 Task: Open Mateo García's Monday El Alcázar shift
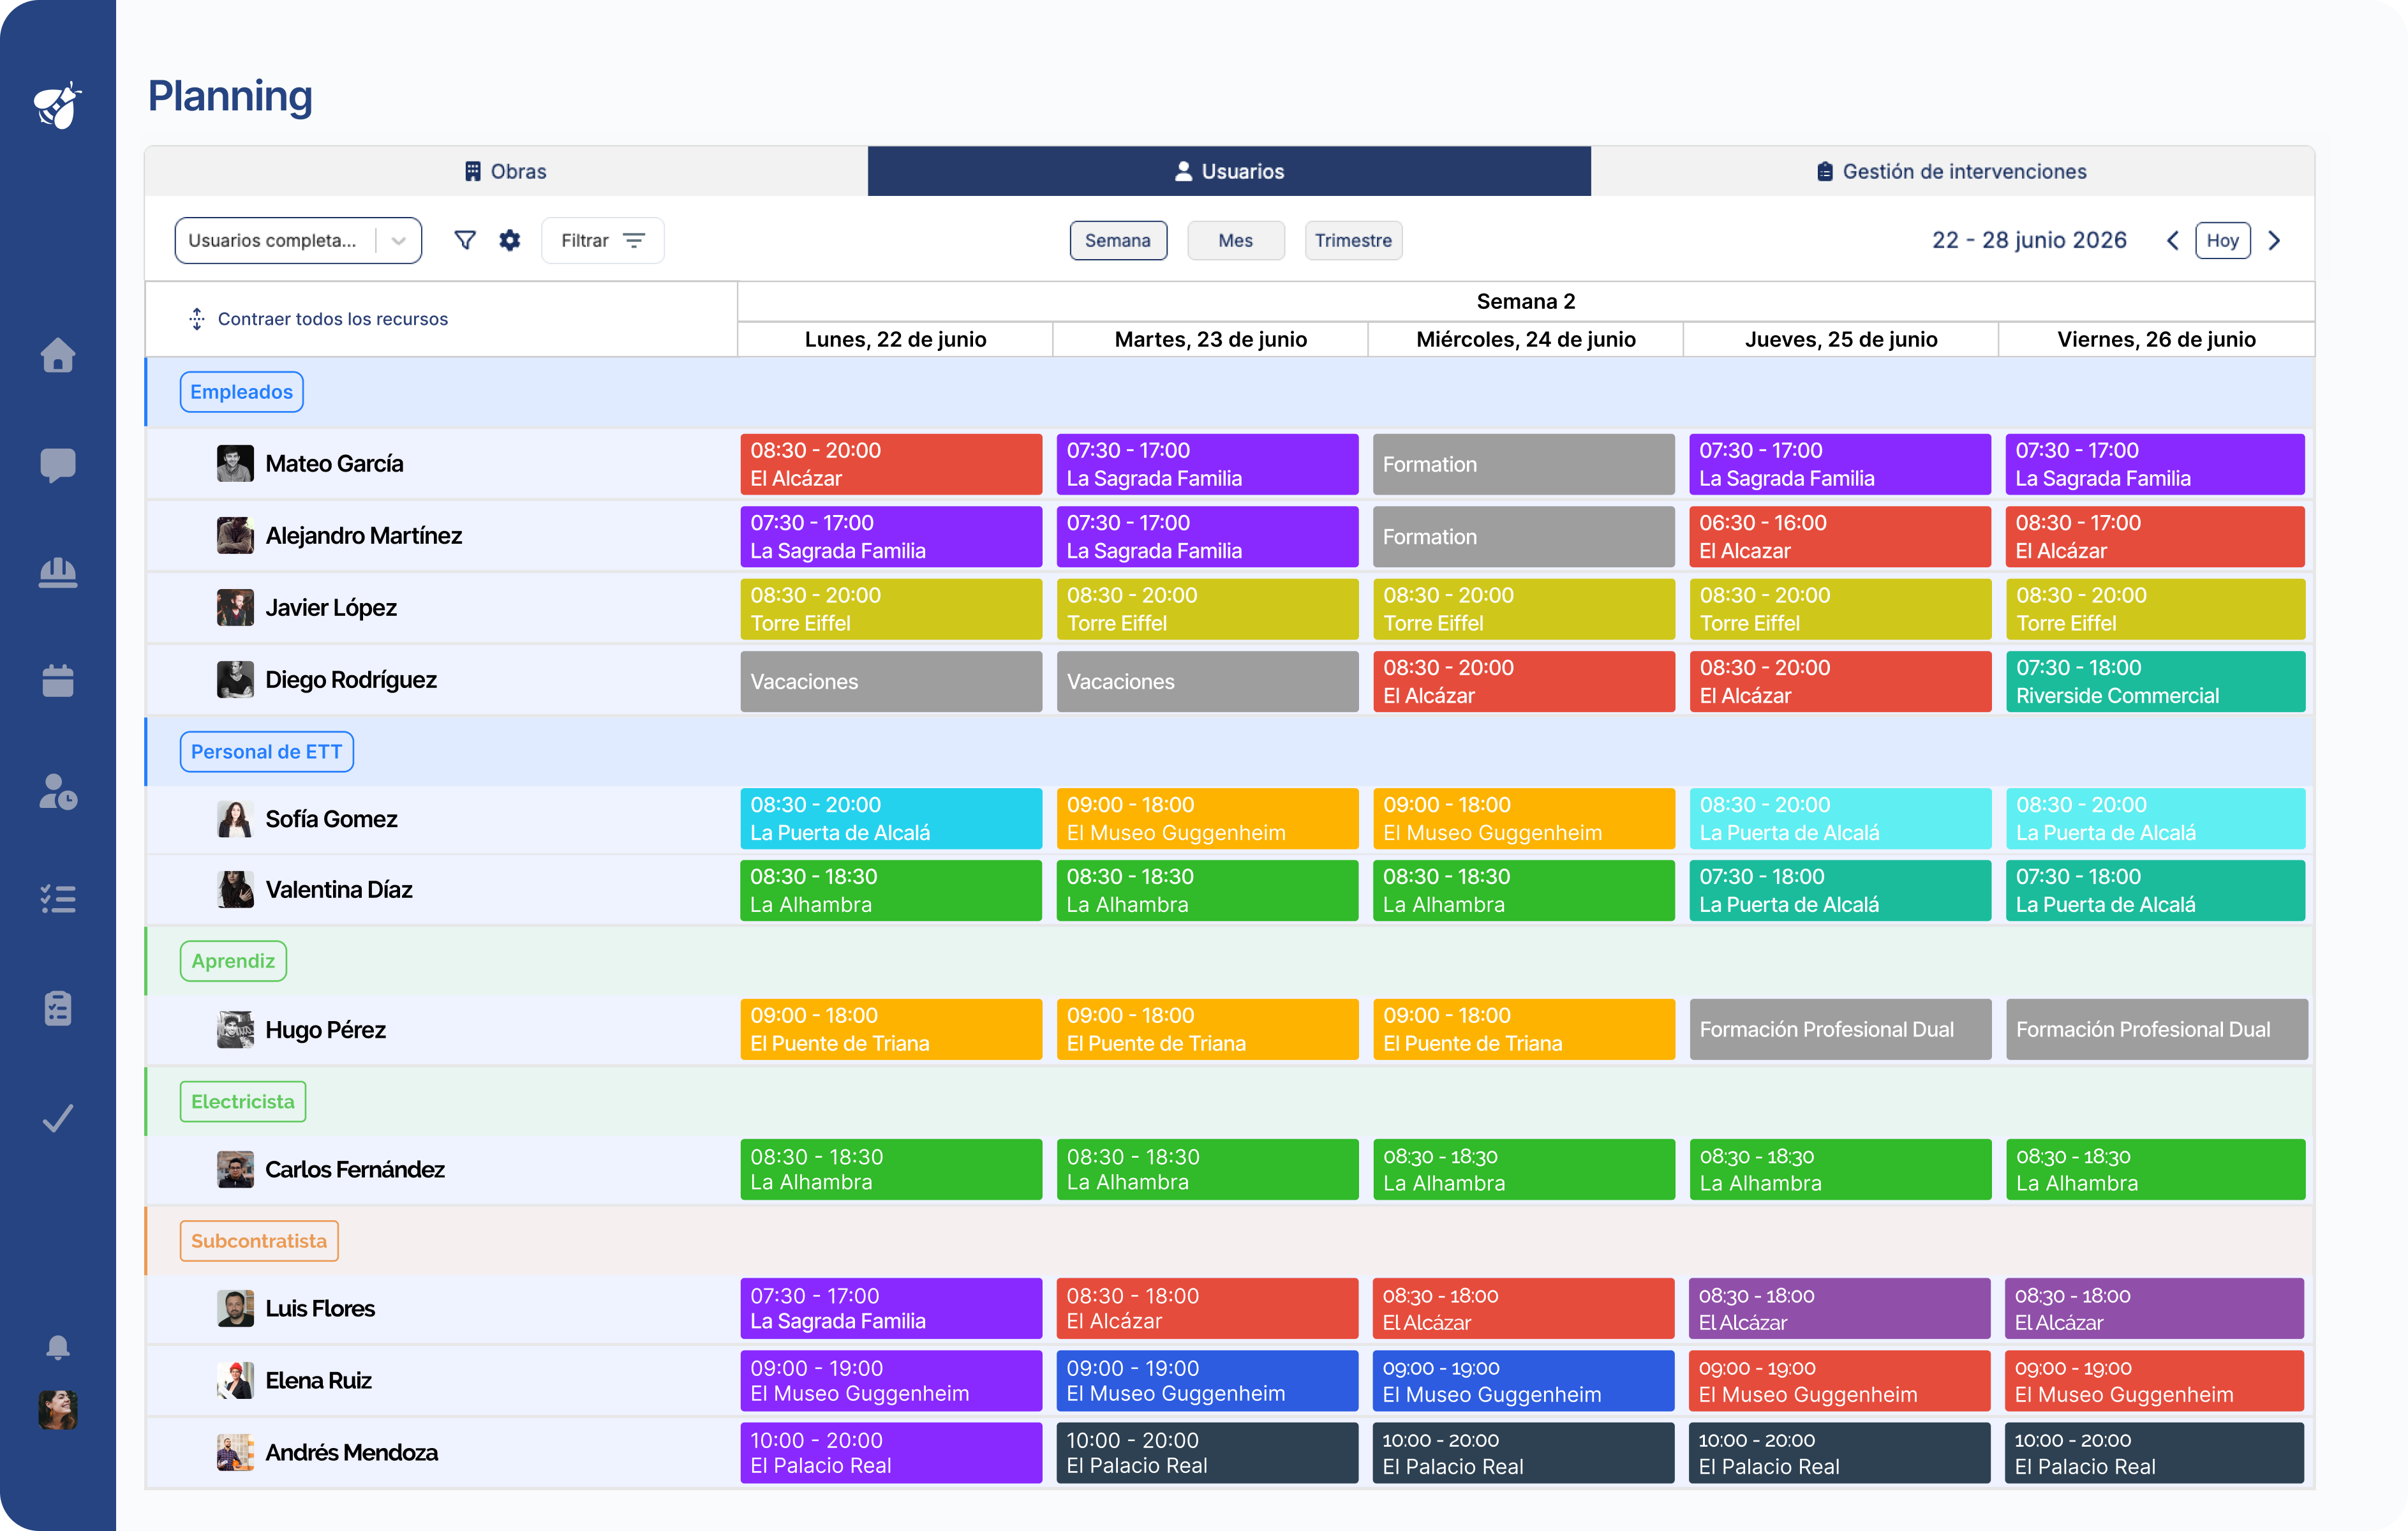(891, 464)
